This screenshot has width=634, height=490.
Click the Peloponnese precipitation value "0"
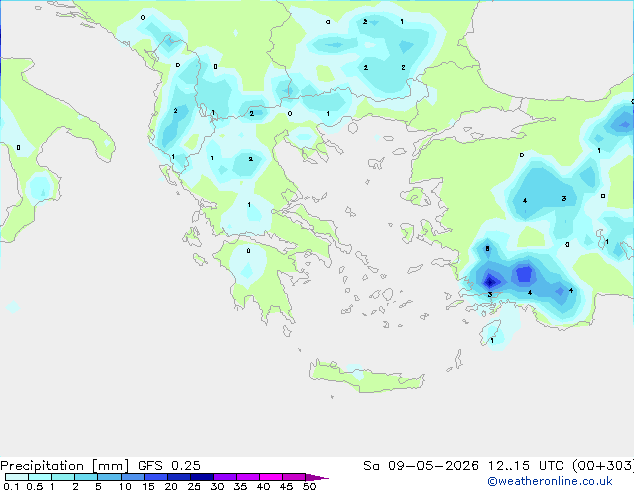[248, 251]
